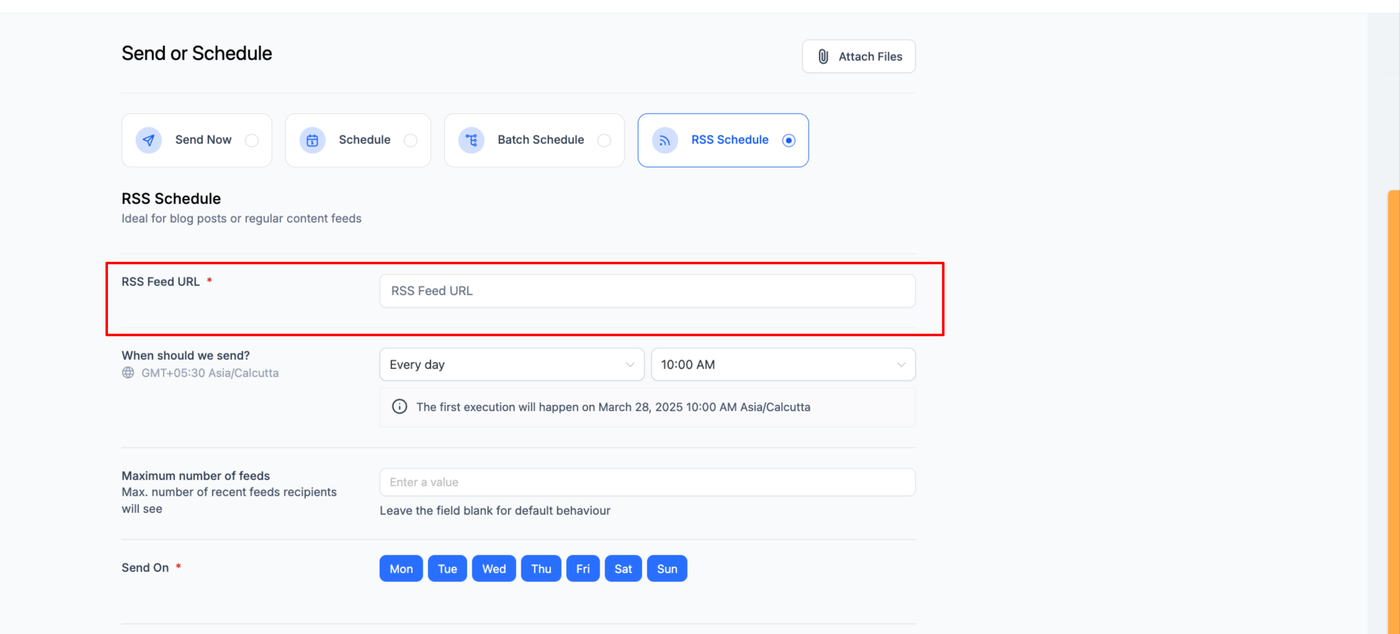The width and height of the screenshot is (1400, 634).
Task: Click the Attach Files button
Action: point(859,57)
